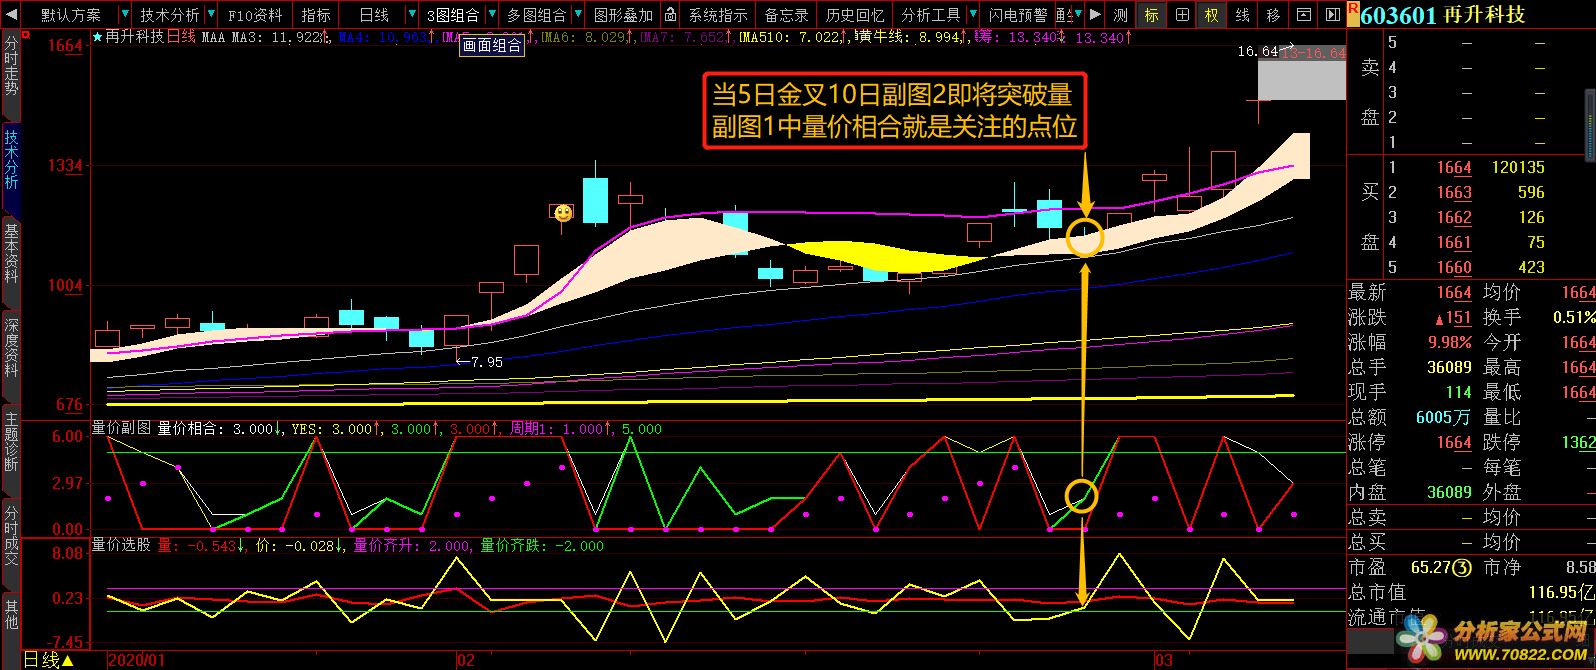Image resolution: width=1596 pixels, height=670 pixels.
Task: Select the 线 line drawing tool
Action: pos(1242,15)
